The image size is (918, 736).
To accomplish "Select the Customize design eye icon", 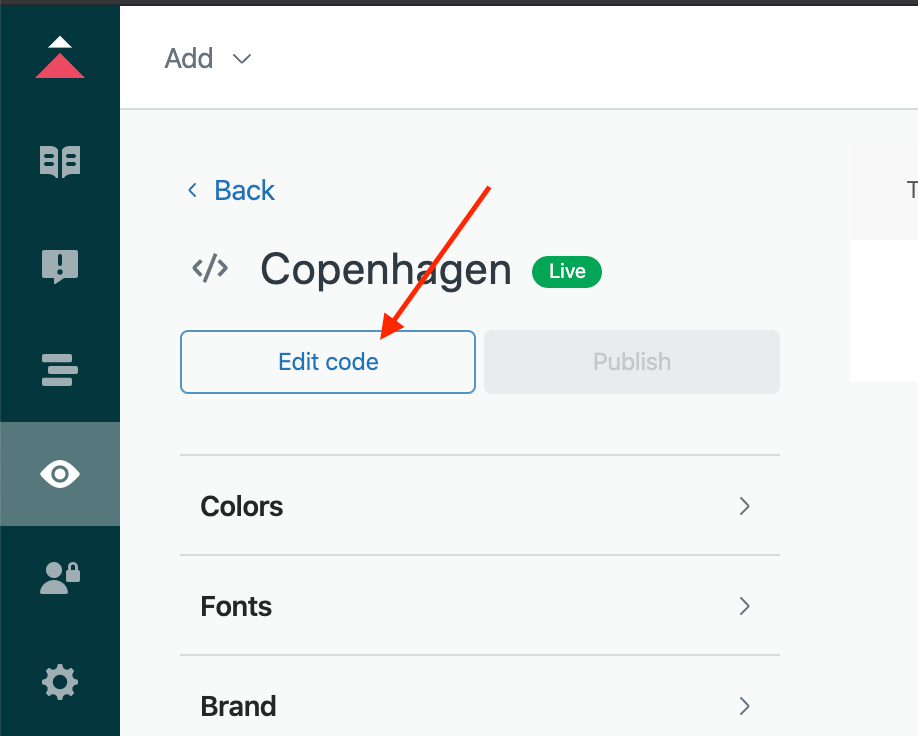I will click(x=60, y=474).
